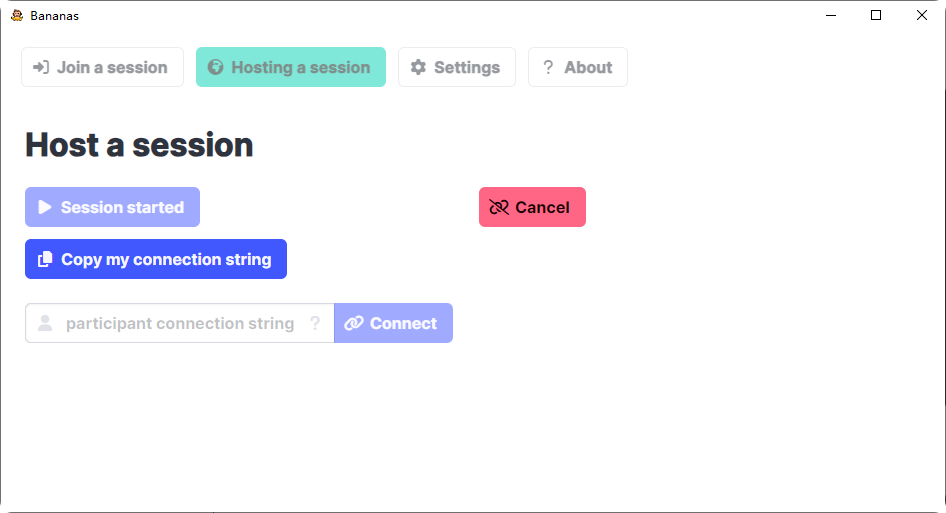Click the gear icon beside Settings
The width and height of the screenshot is (946, 513).
click(418, 68)
